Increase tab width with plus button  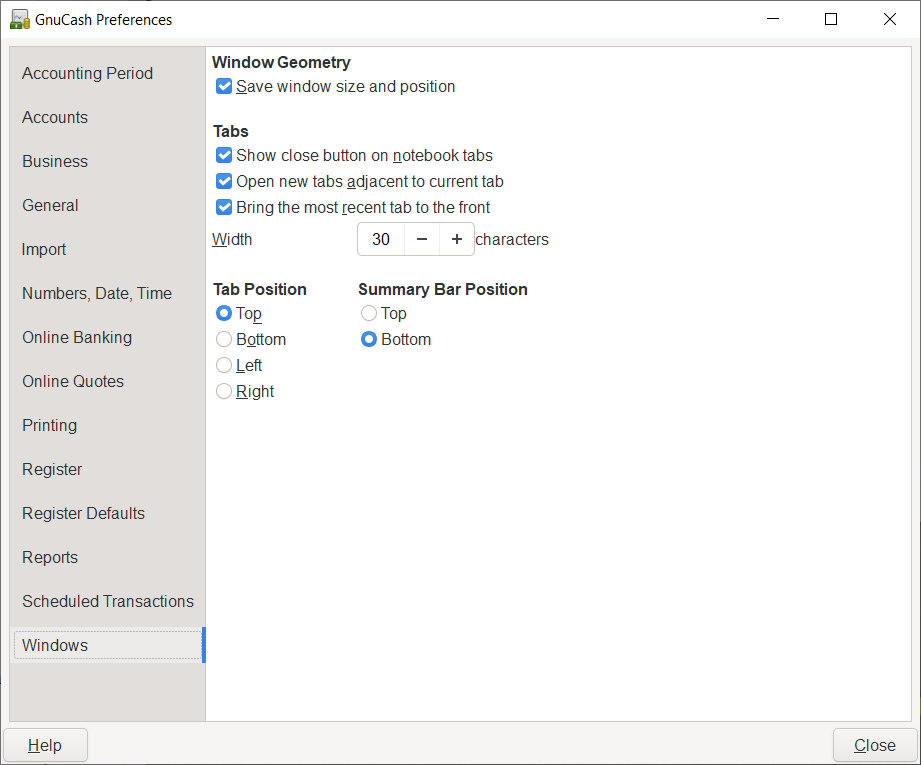[x=457, y=240]
